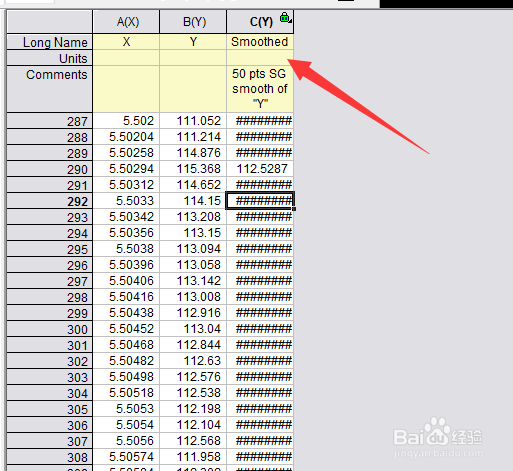Click the top-left corner select-all cell
513x471 pixels.
[50, 22]
